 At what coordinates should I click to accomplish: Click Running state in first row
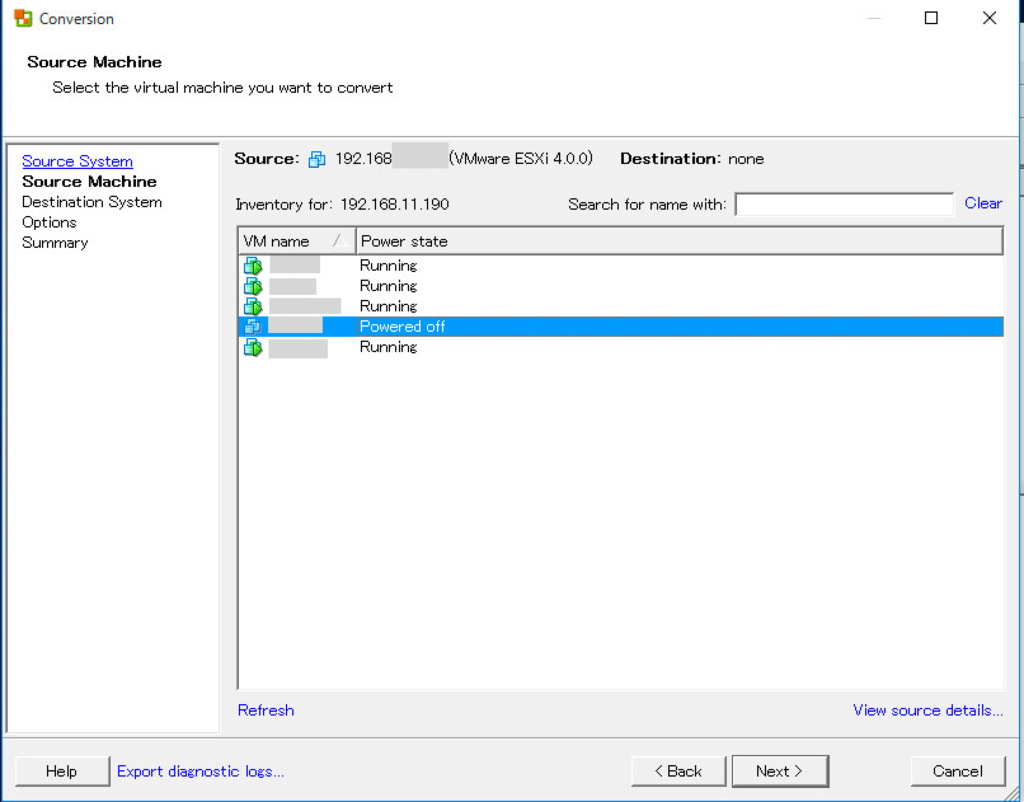pyautogui.click(x=389, y=265)
